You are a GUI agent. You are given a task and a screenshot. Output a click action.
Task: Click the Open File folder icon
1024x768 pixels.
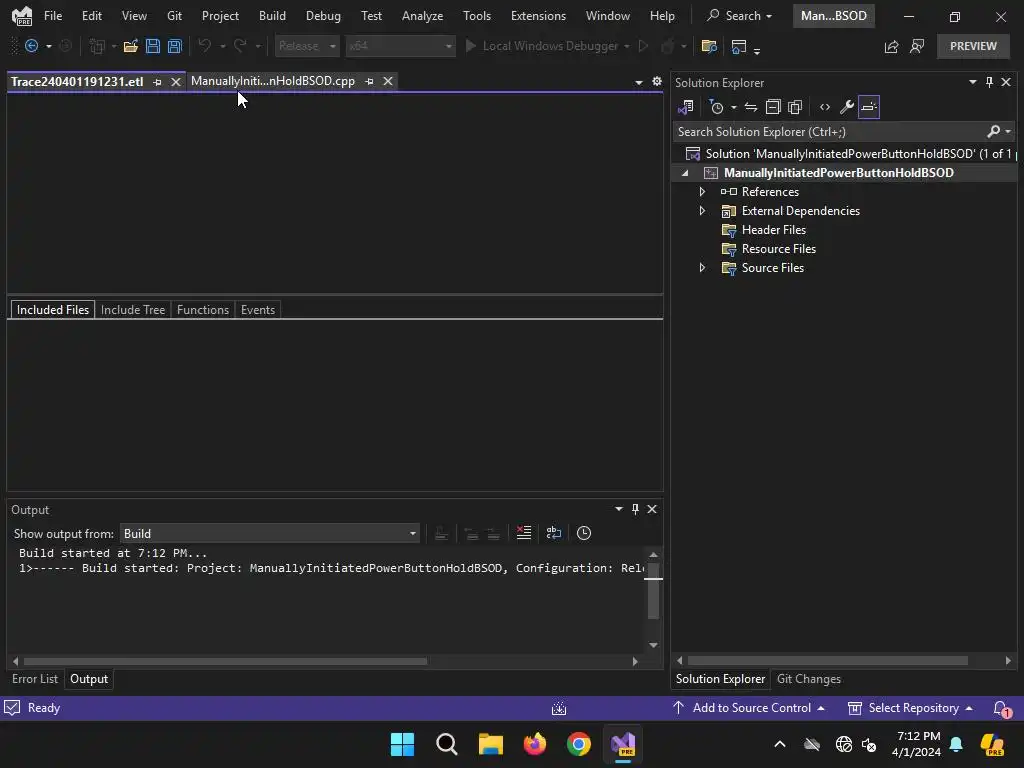coord(131,46)
